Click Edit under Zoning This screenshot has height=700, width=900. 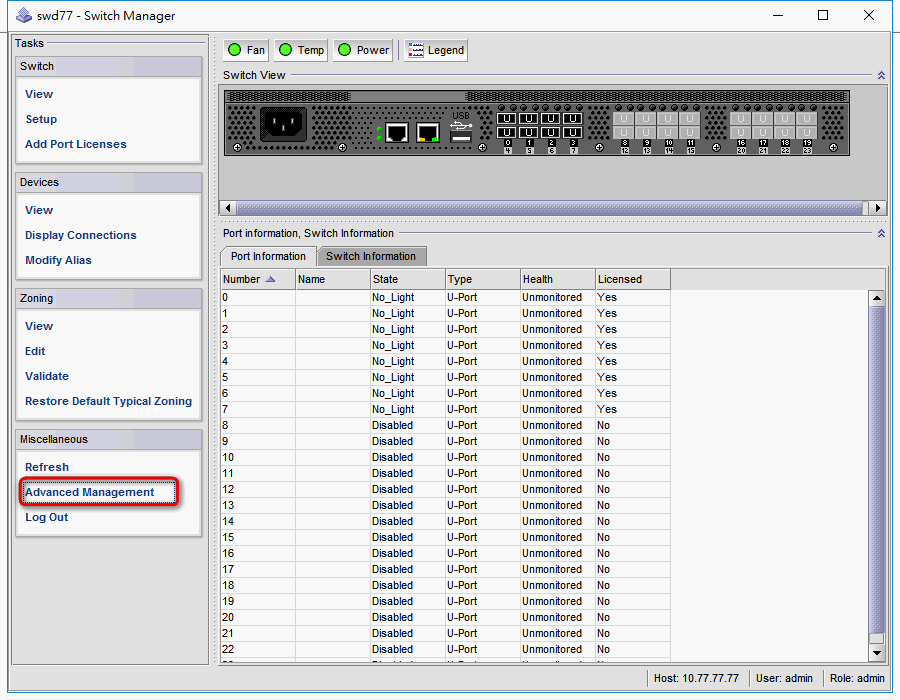(35, 351)
